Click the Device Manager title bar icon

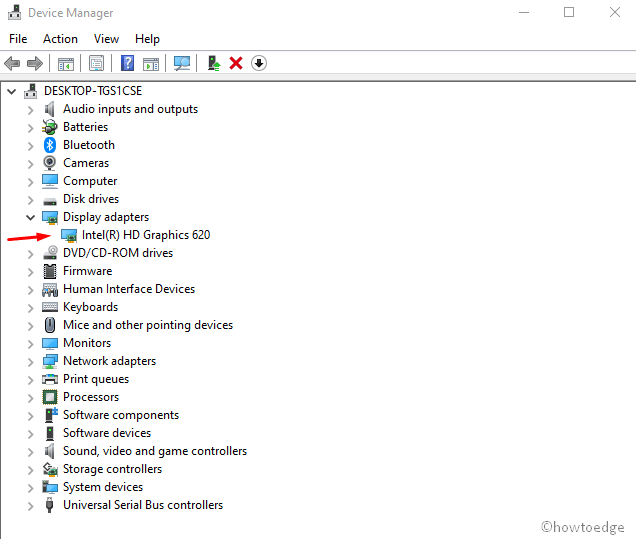pos(15,13)
